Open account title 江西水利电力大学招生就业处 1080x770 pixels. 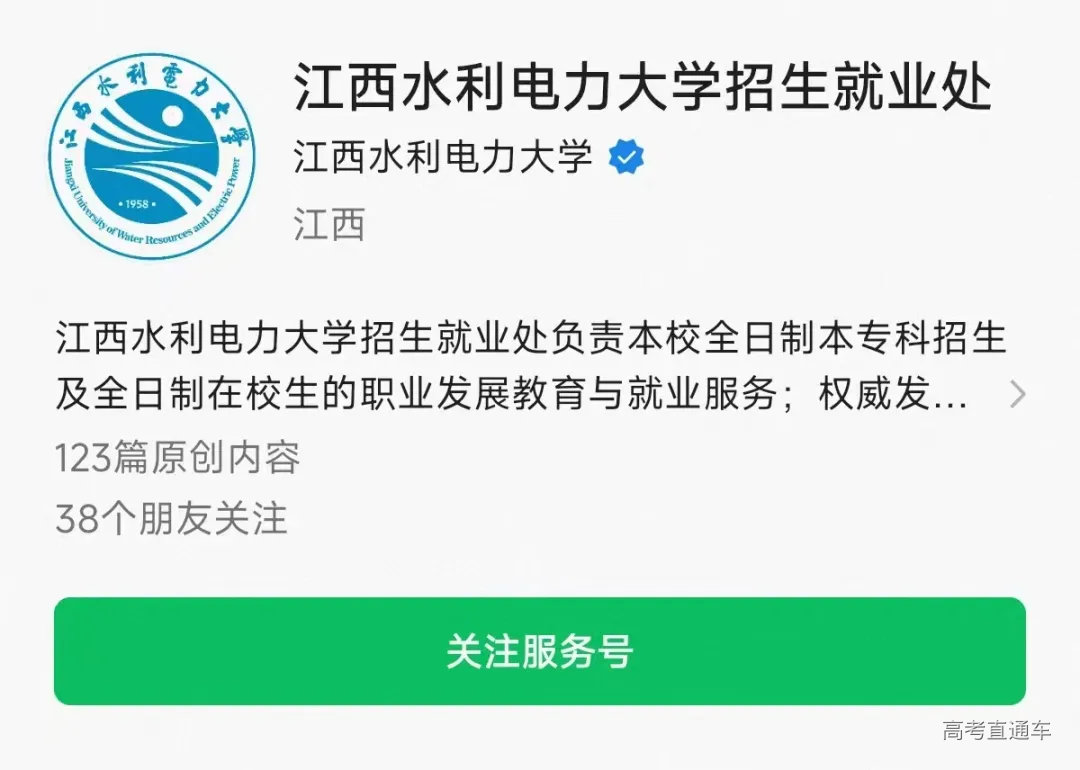point(643,87)
